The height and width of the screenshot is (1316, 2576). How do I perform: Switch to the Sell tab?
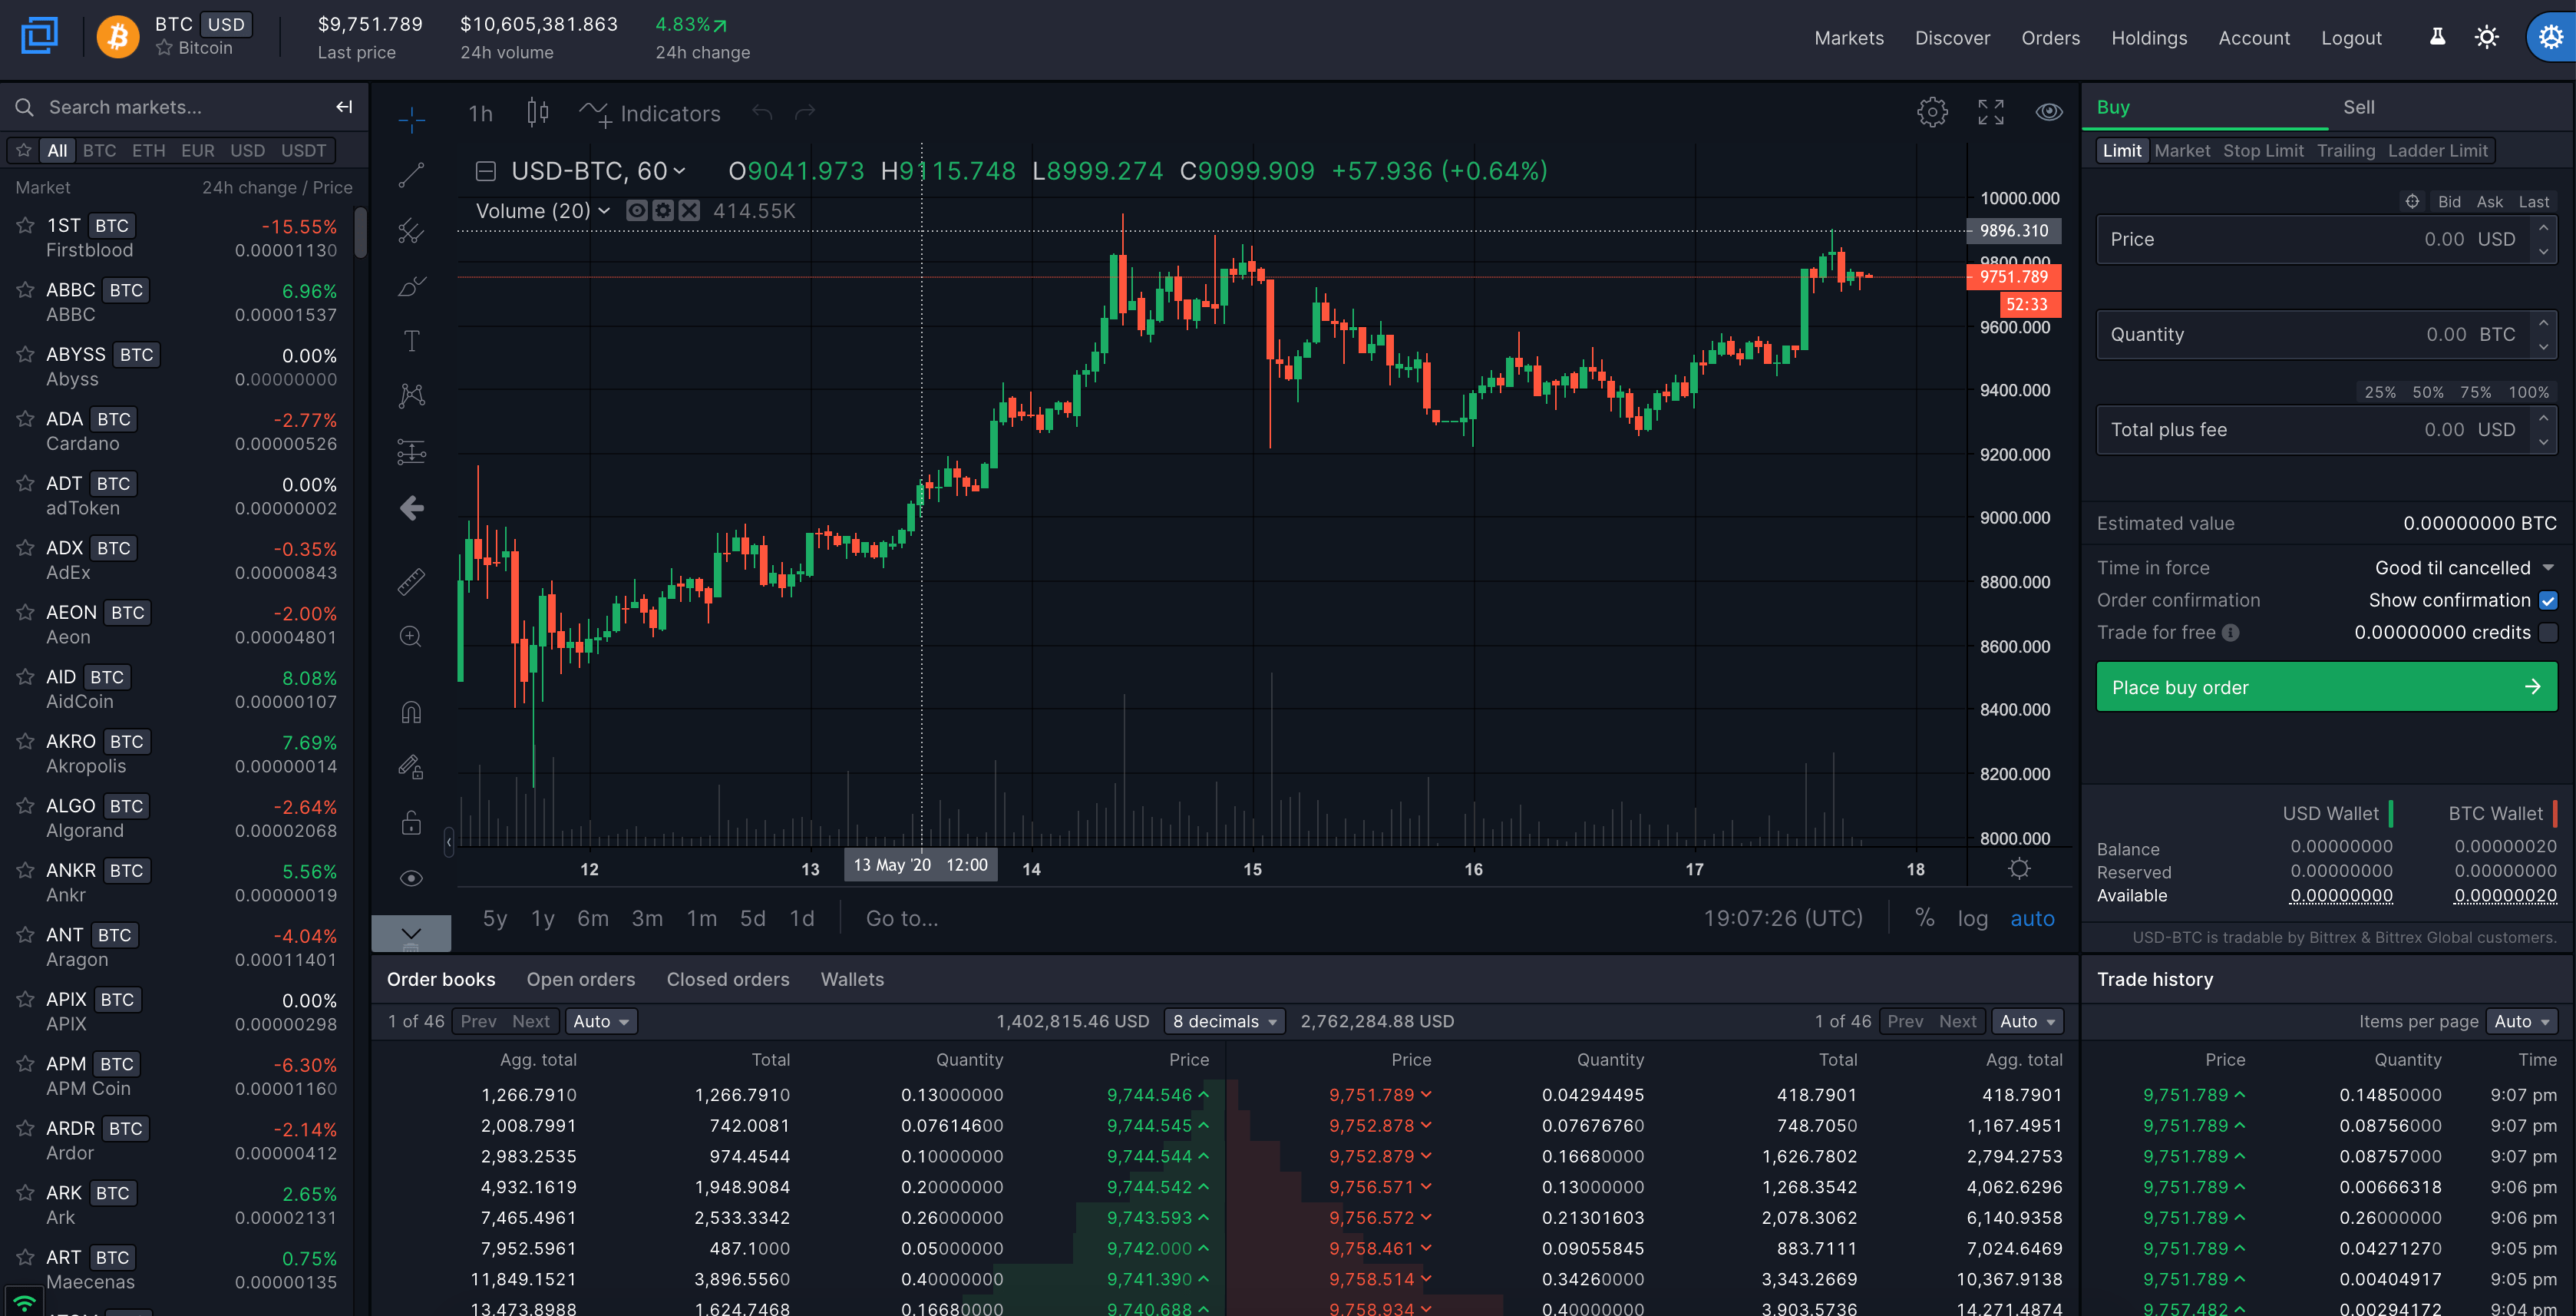tap(2357, 107)
